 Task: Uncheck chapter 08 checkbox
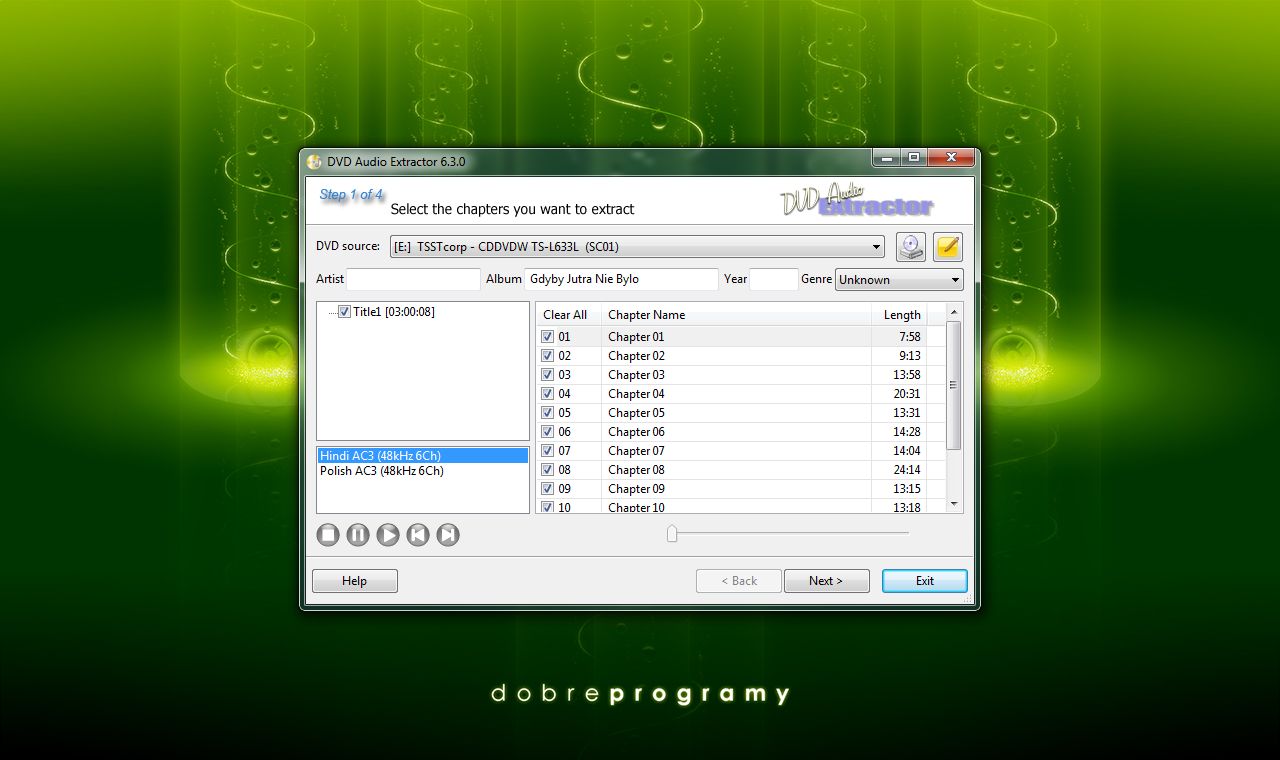547,470
